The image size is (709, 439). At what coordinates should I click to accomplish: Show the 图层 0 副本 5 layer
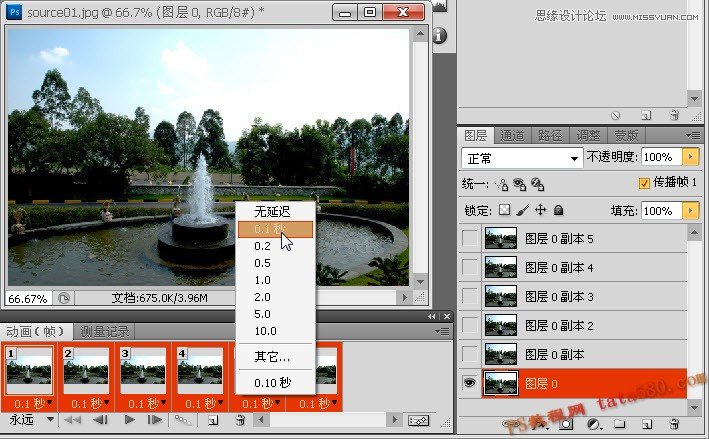pyautogui.click(x=470, y=239)
